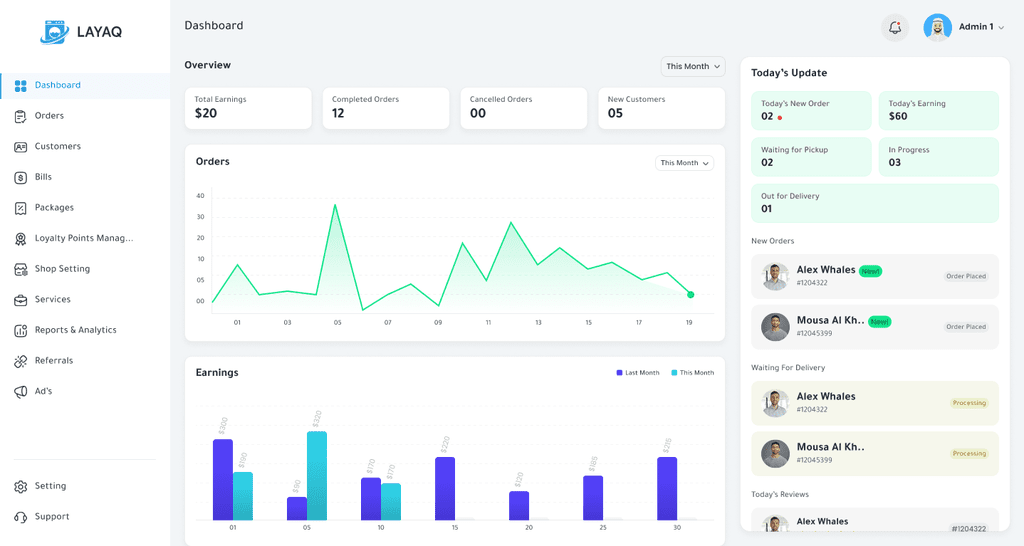Open the Orders chart This Month dropdown
Screen dimensions: 1024x546
pyautogui.click(x=684, y=163)
